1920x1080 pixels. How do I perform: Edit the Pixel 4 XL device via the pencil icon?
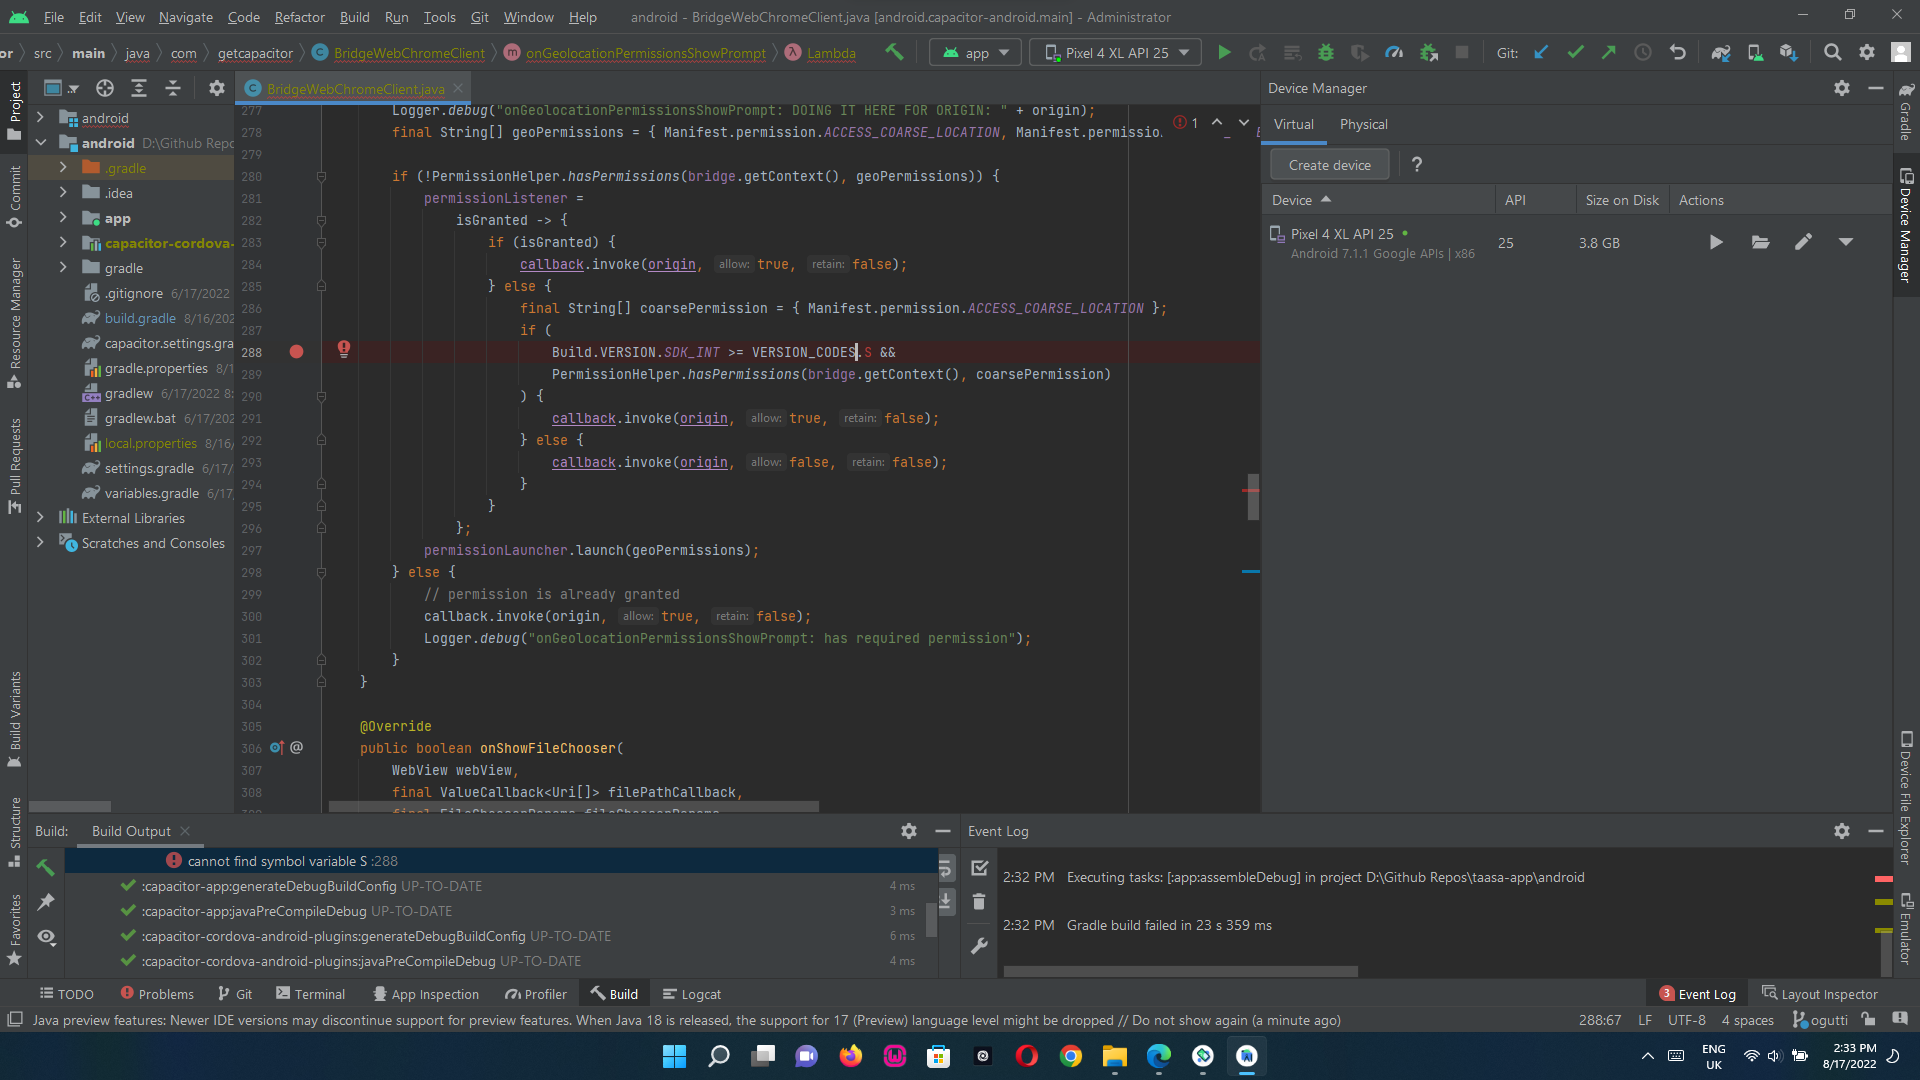[x=1804, y=242]
